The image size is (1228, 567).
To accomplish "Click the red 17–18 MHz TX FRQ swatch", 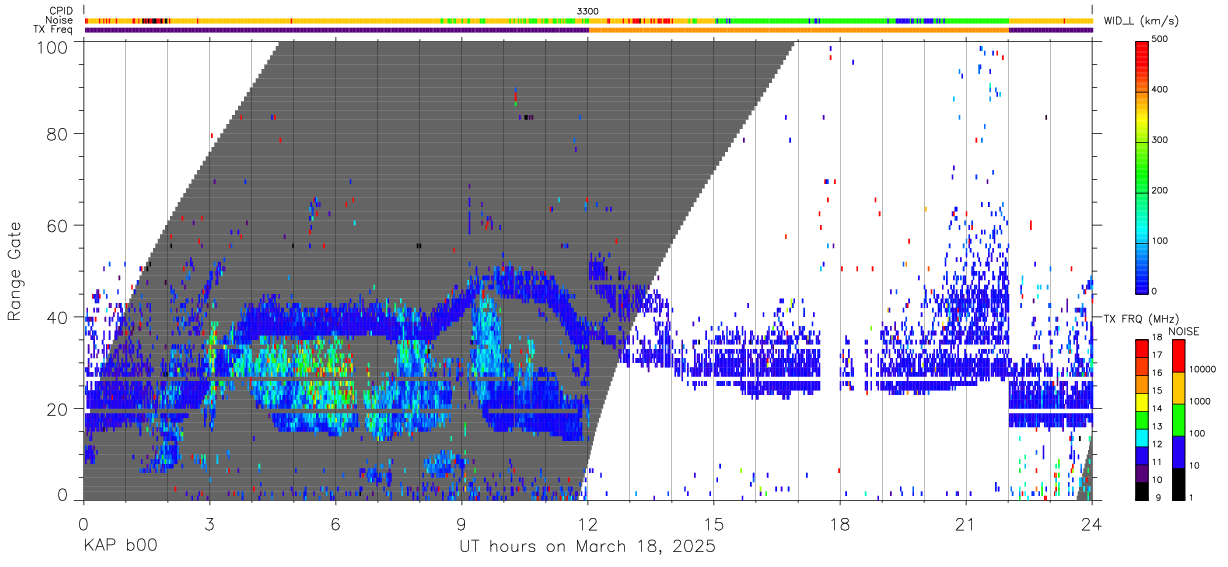I will tap(1141, 348).
